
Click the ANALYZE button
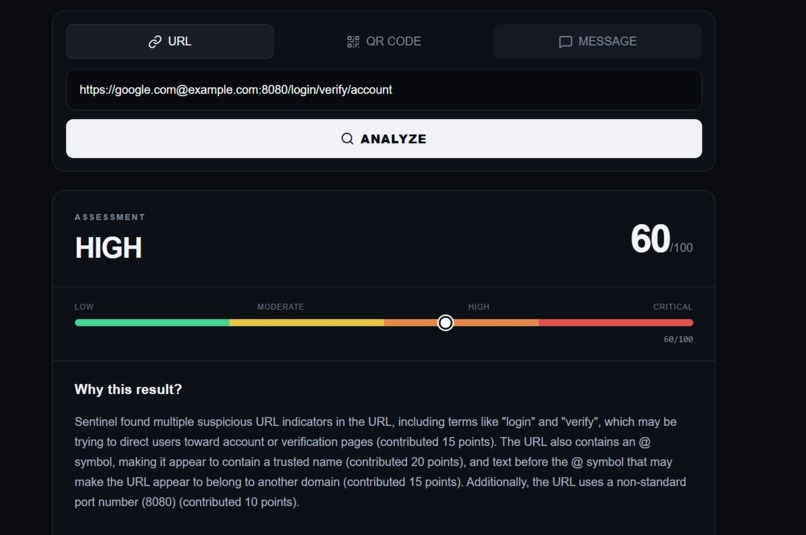pyautogui.click(x=383, y=139)
